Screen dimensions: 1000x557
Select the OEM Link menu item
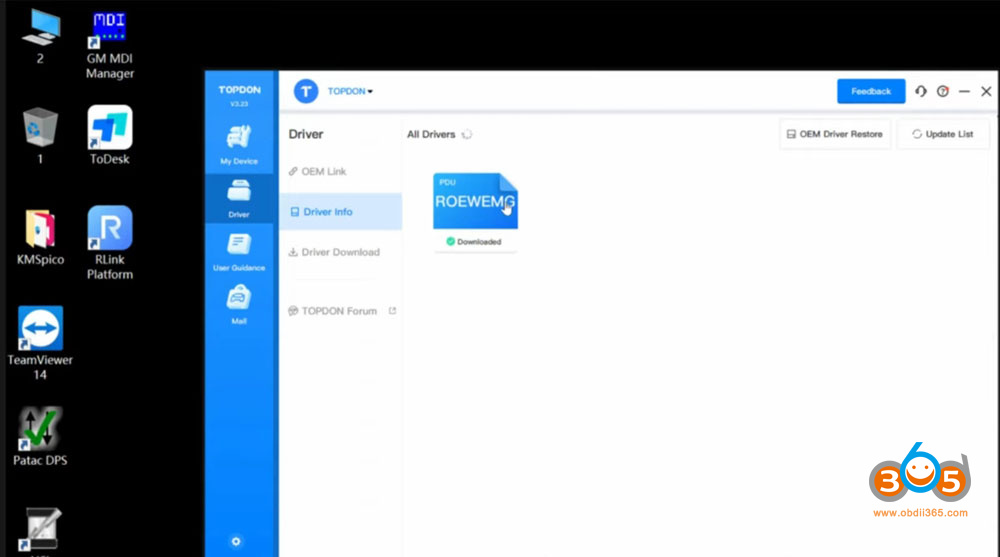323,171
